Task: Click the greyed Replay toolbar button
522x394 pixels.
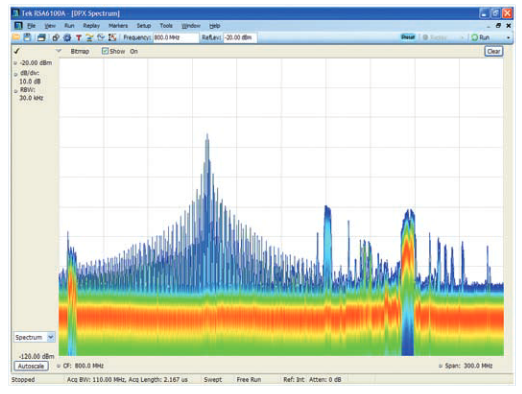Action: 435,38
